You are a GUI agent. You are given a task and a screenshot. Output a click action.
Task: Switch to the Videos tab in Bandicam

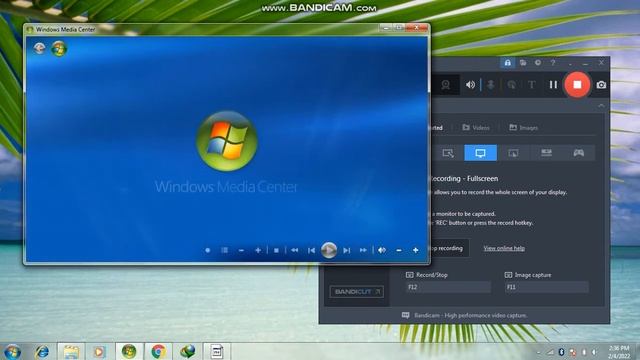pos(476,128)
